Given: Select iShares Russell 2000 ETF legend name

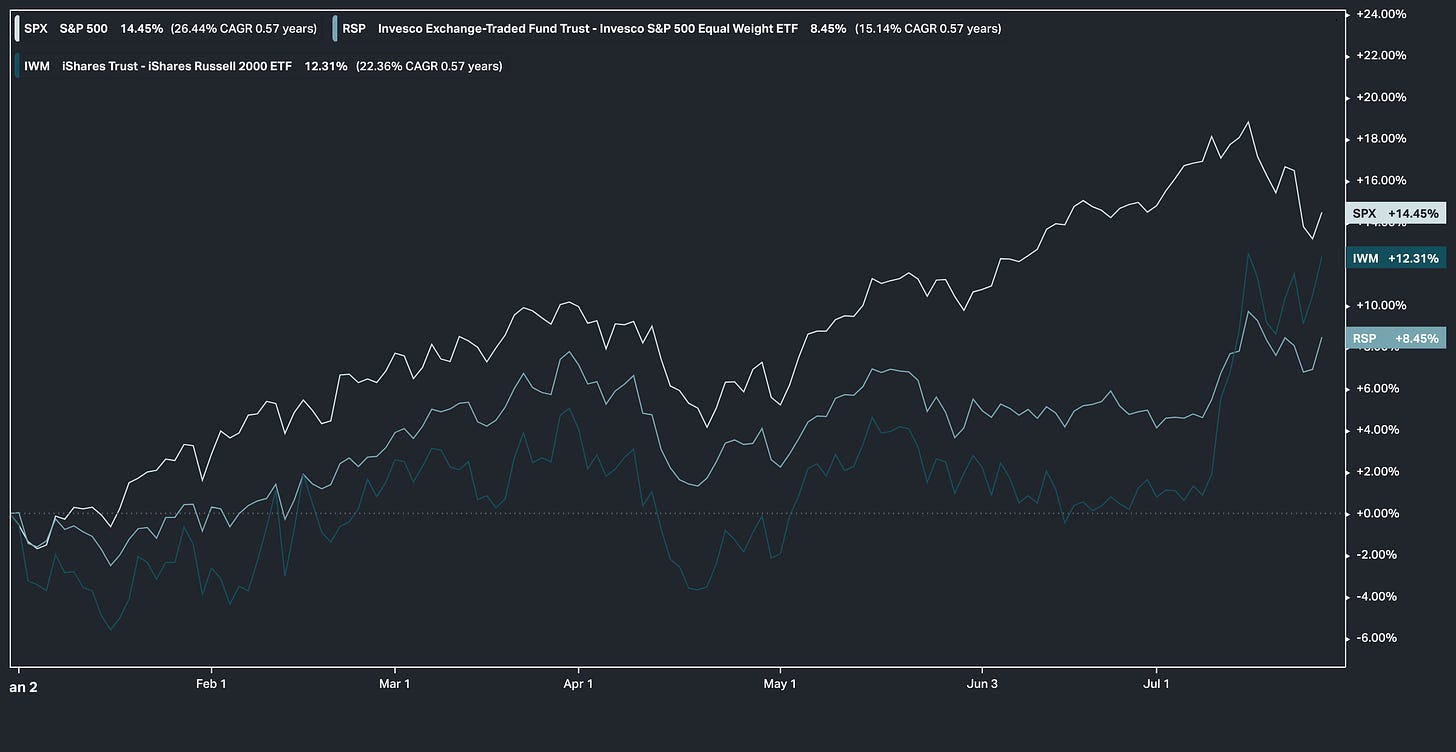Looking at the screenshot, I should pos(177,66).
